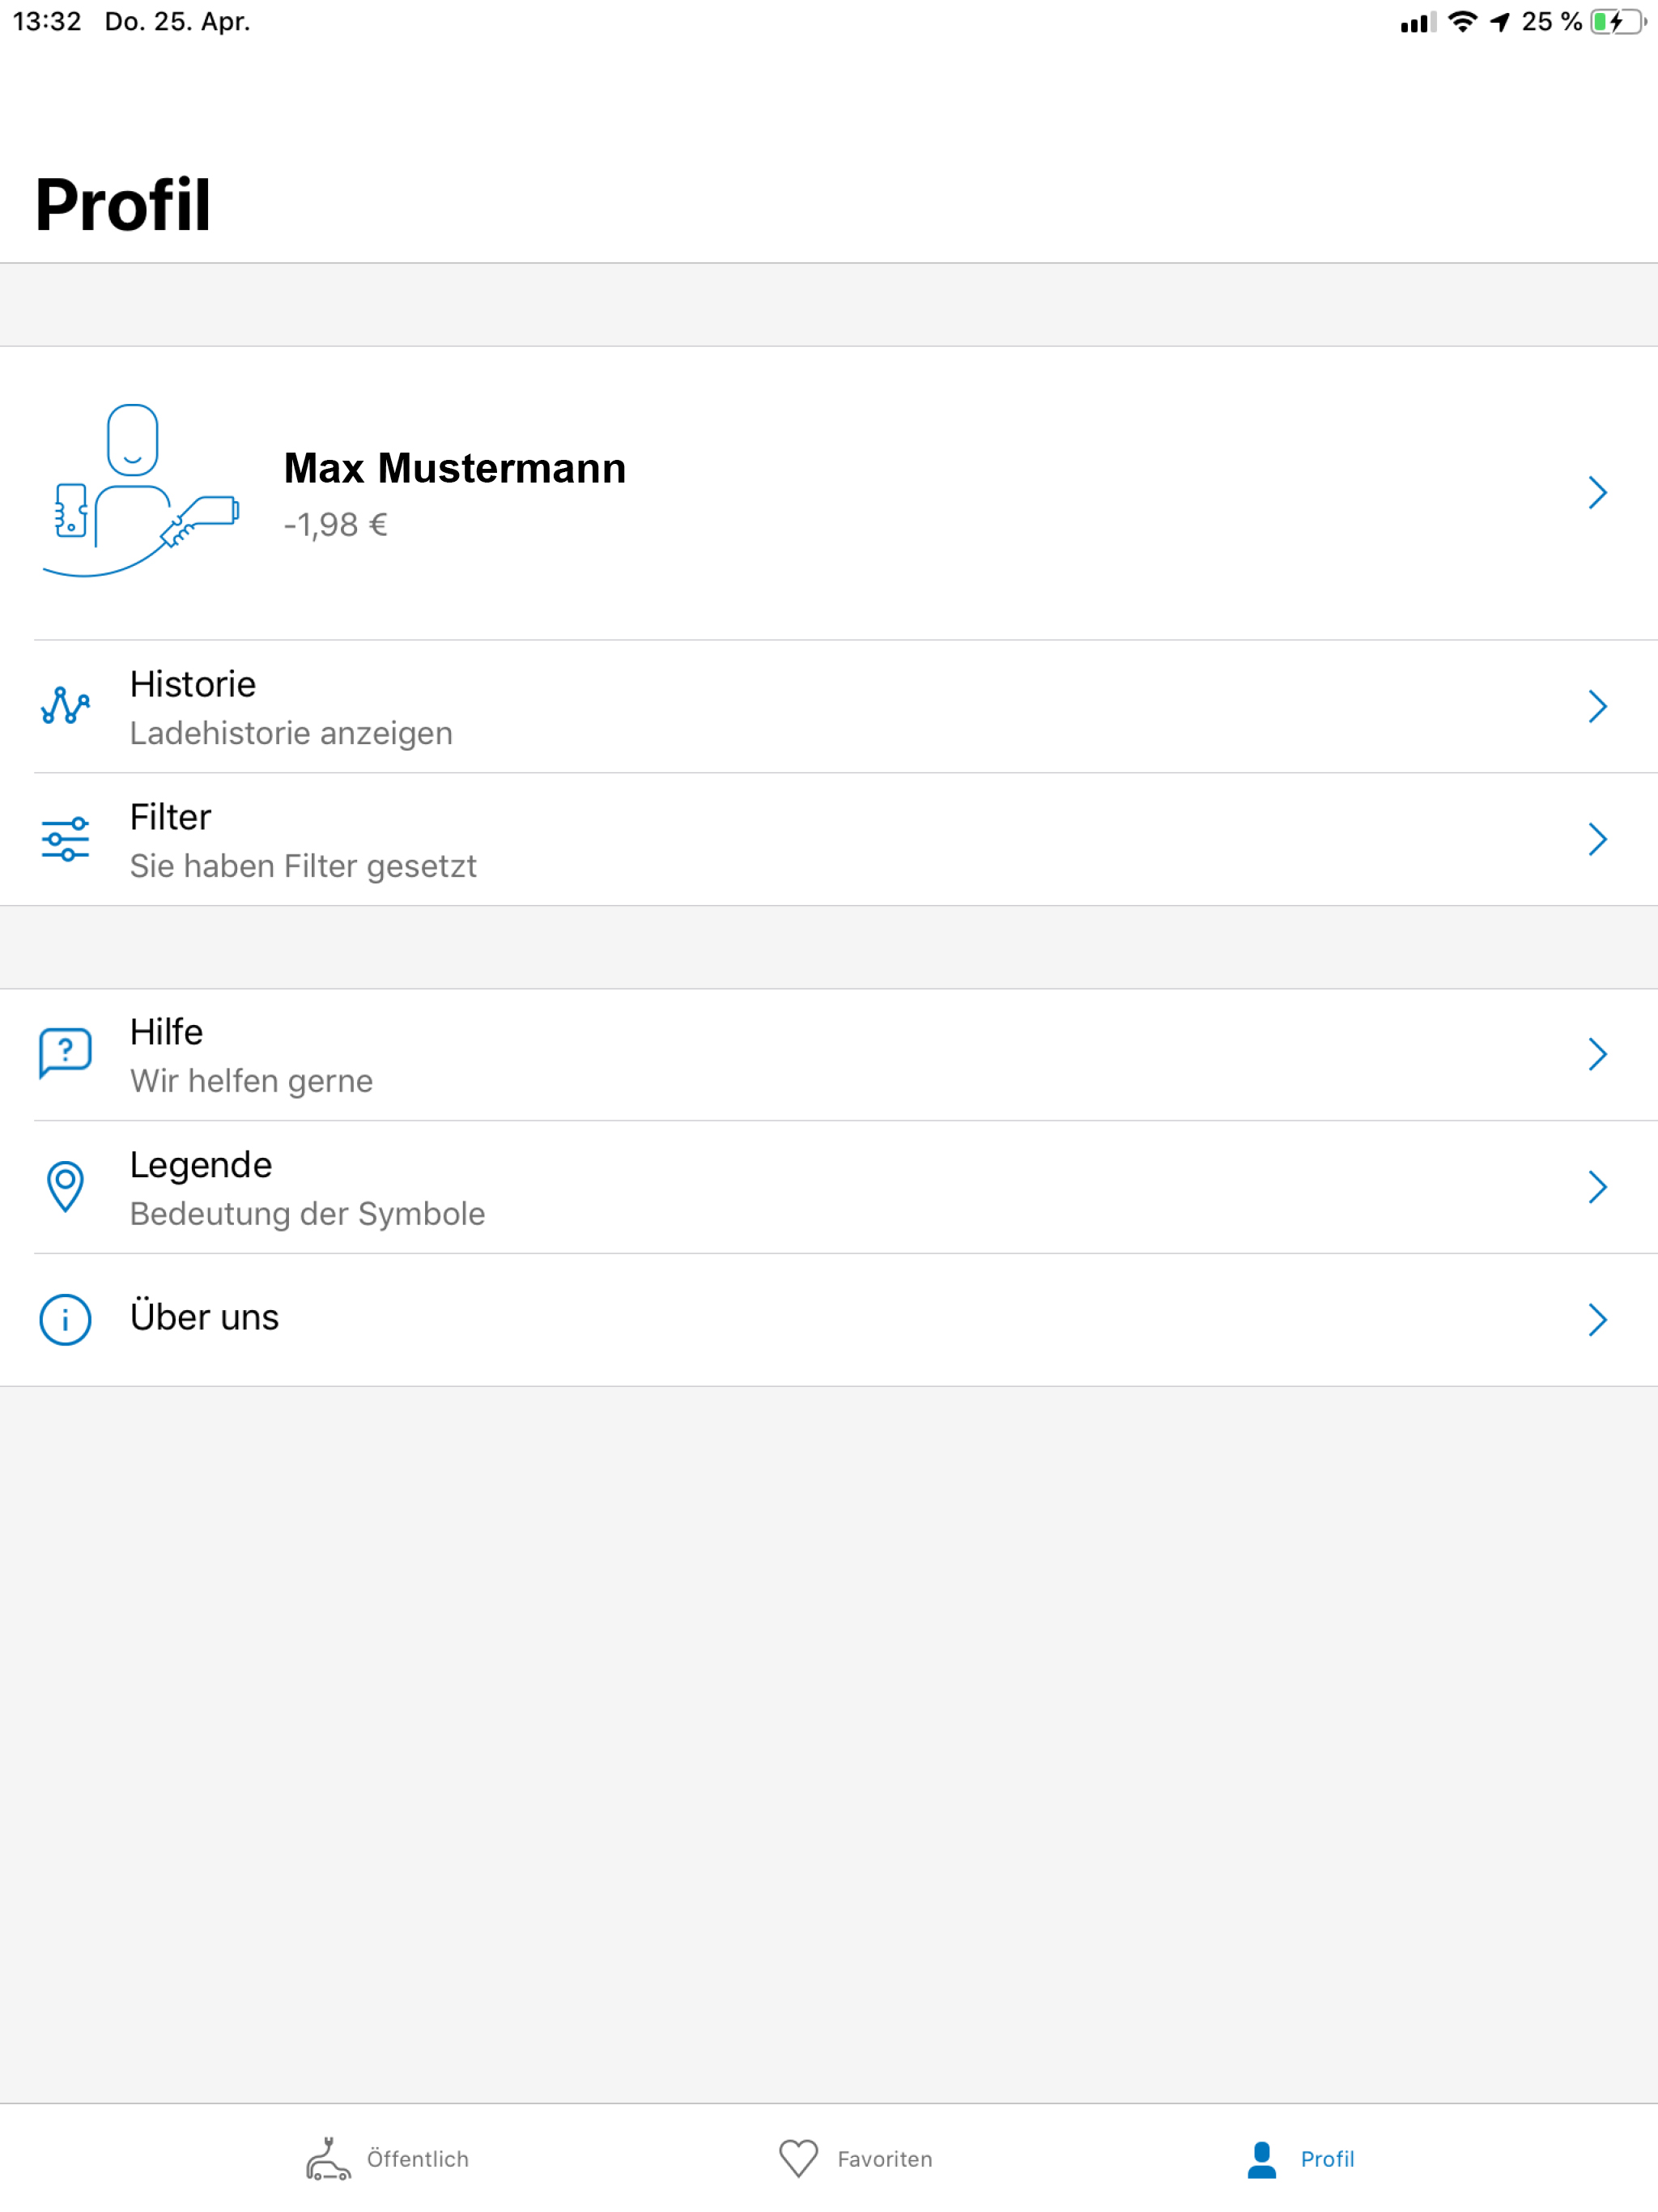1658x2212 pixels.
Task: Tap 'Ladehistorie anzeigen' subtitle
Action: pyautogui.click(x=291, y=733)
